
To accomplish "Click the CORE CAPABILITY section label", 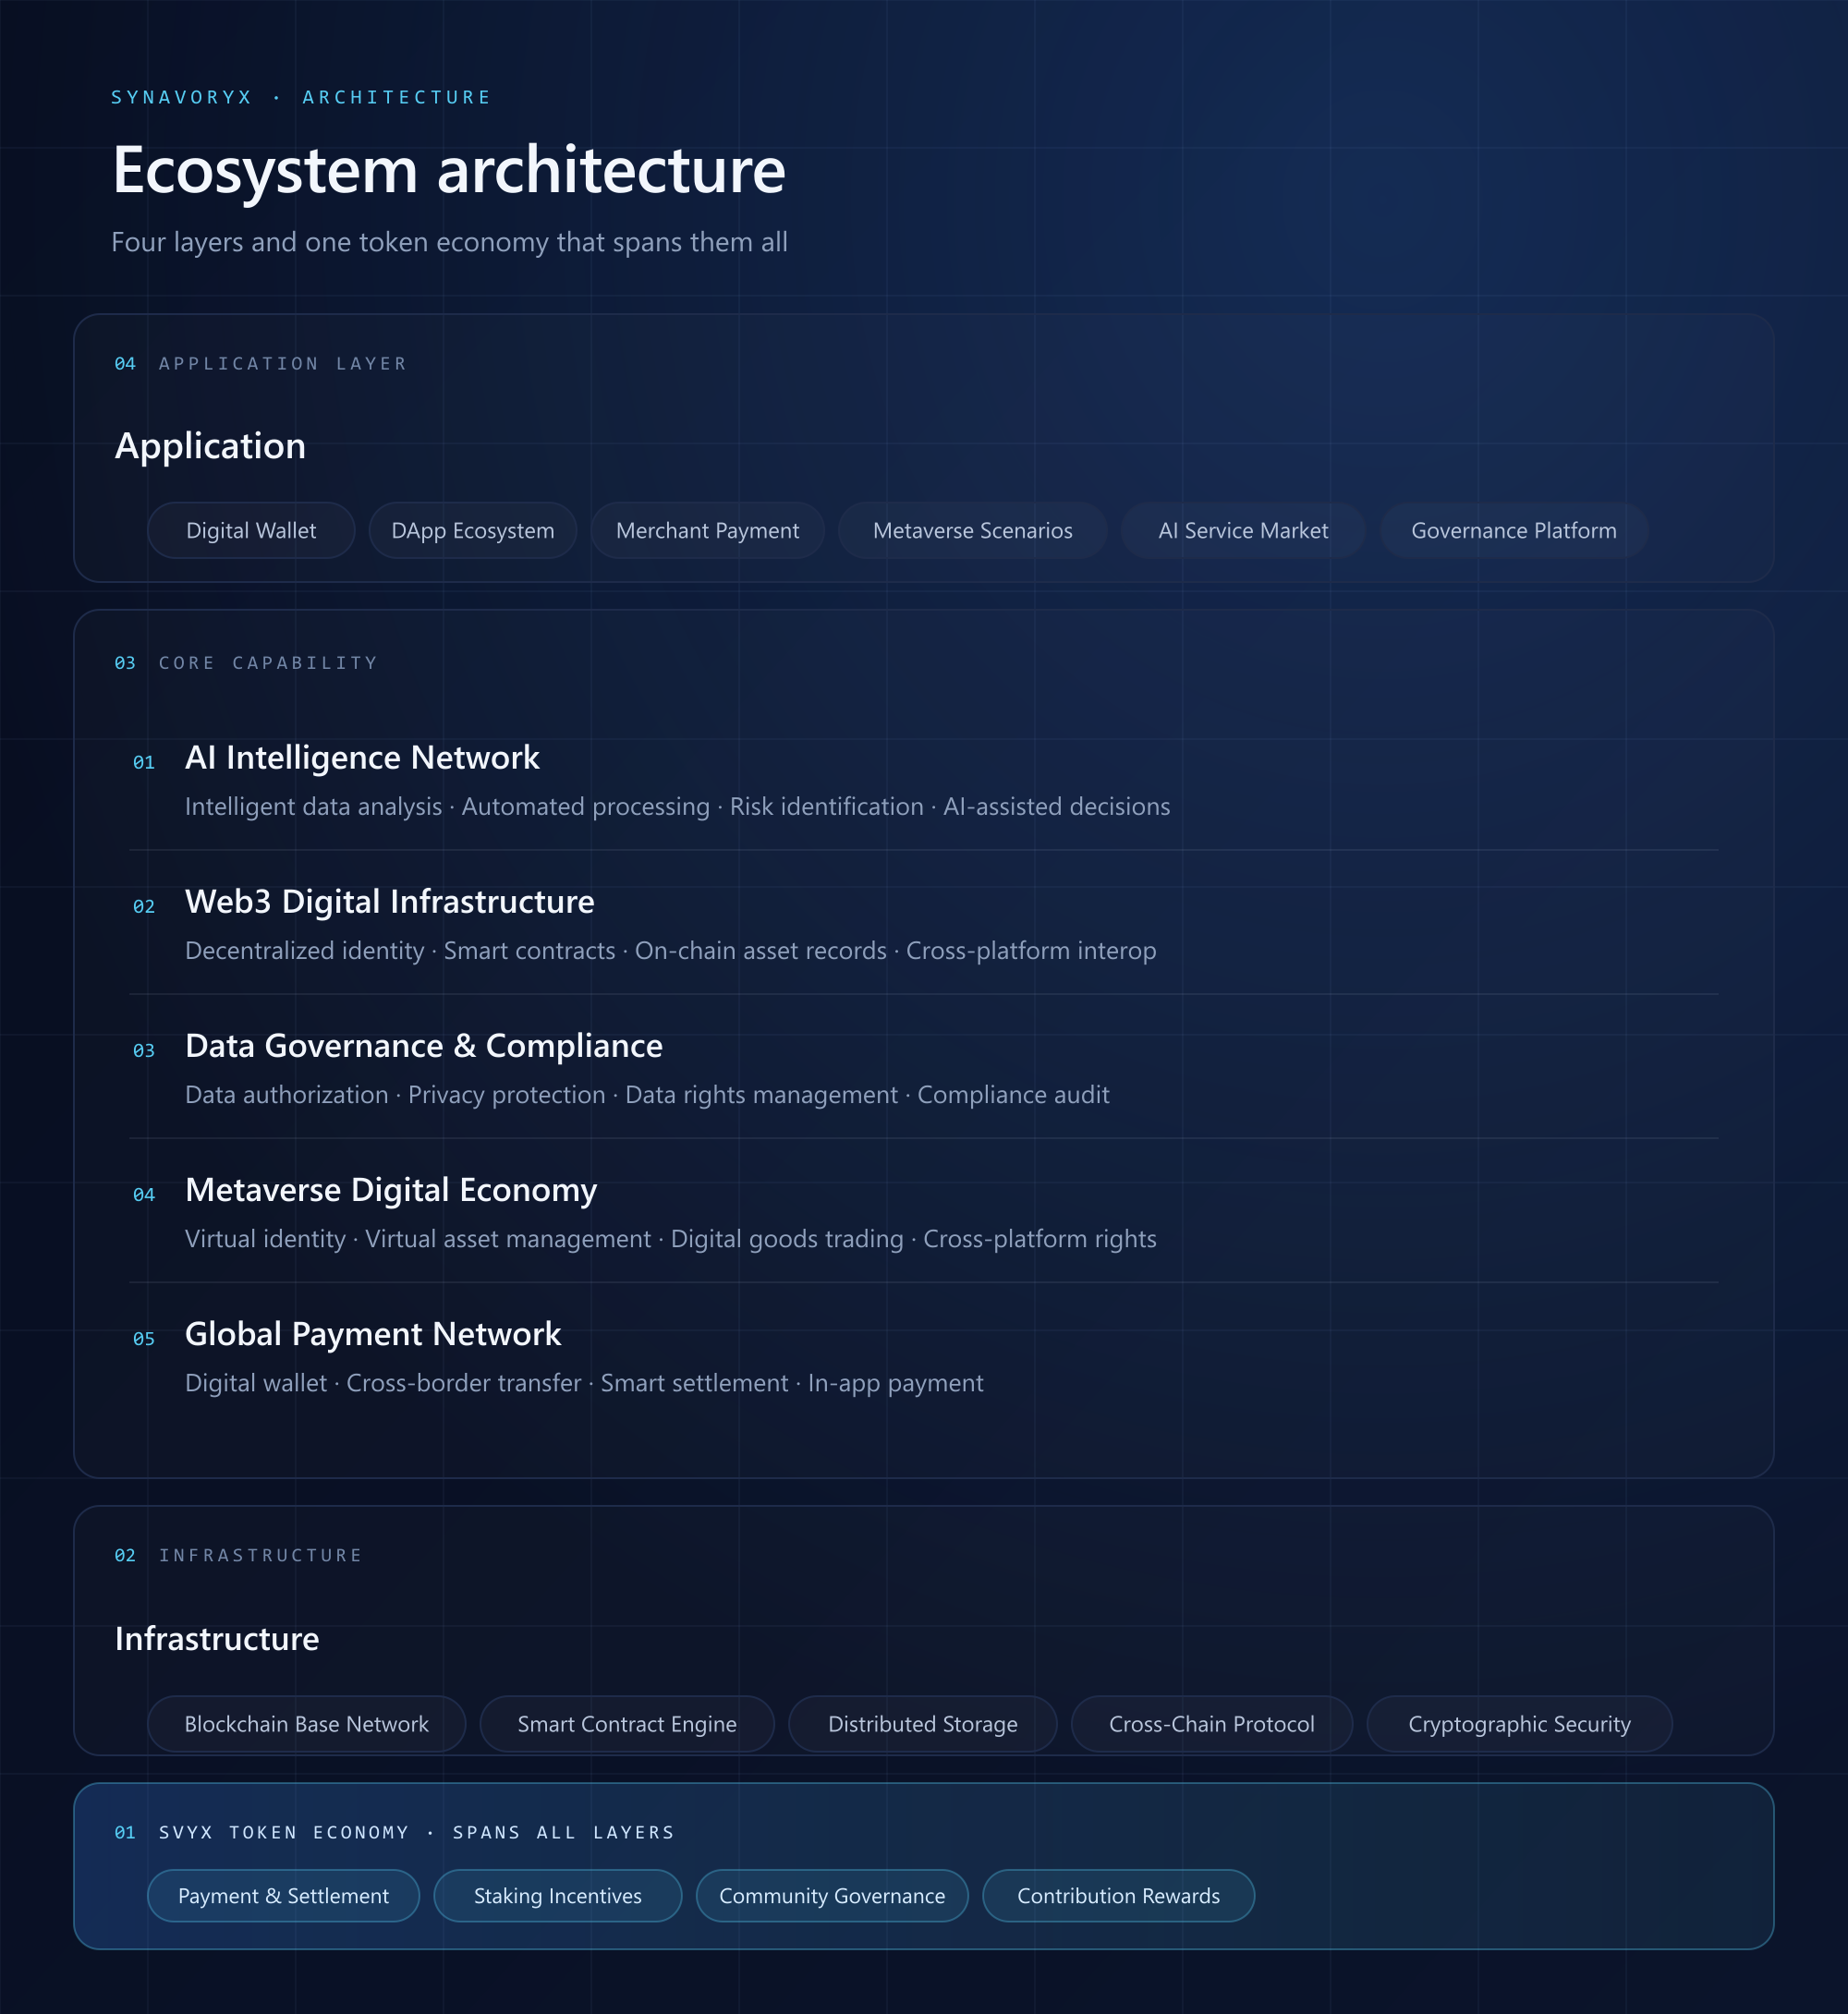I will (268, 663).
